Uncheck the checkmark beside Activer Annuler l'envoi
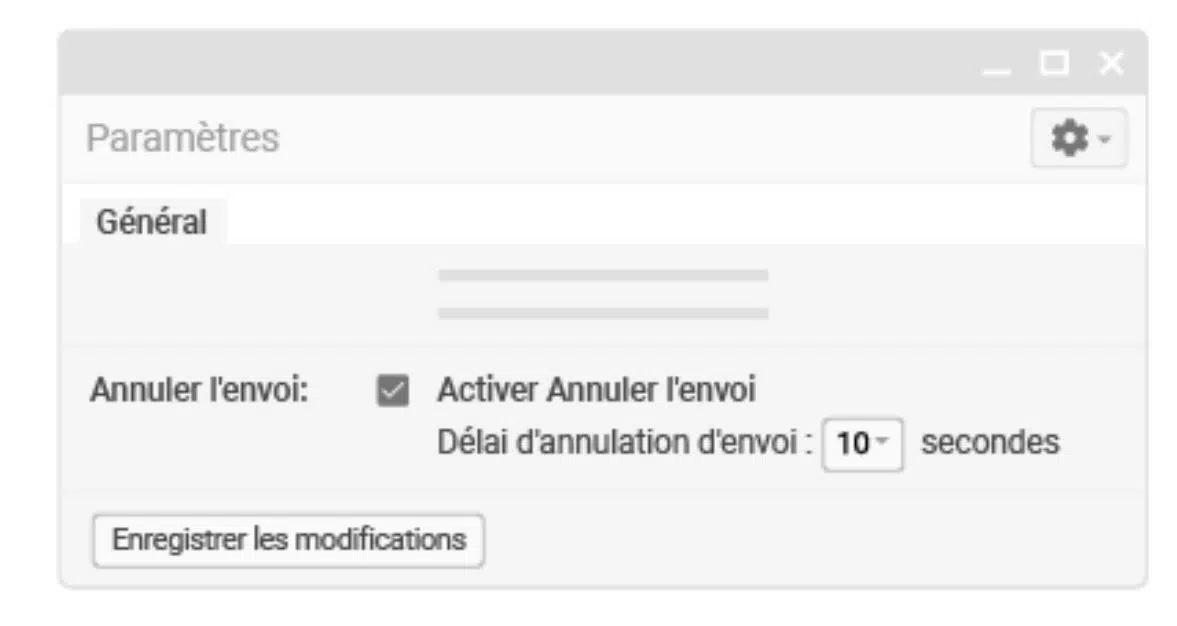This screenshot has width=1177, height=626. [393, 390]
